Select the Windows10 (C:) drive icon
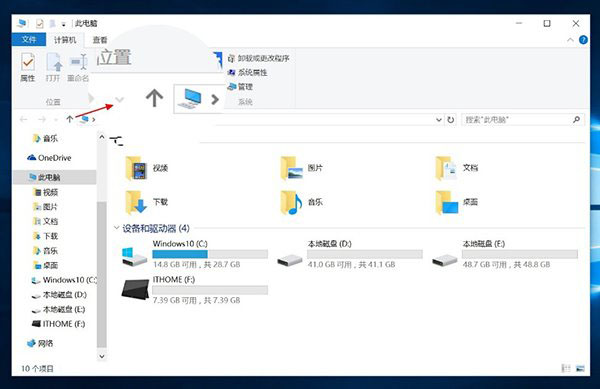 coord(134,257)
